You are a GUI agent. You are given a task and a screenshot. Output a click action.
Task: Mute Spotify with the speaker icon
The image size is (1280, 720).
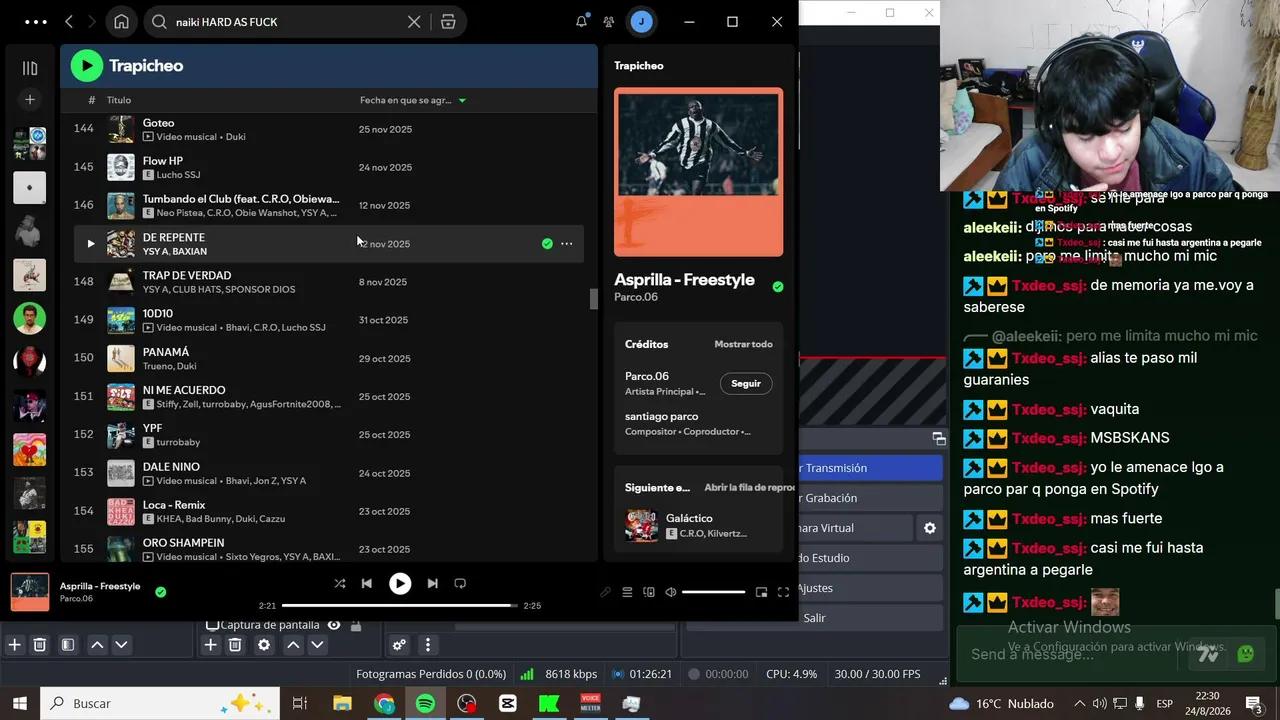pos(671,593)
